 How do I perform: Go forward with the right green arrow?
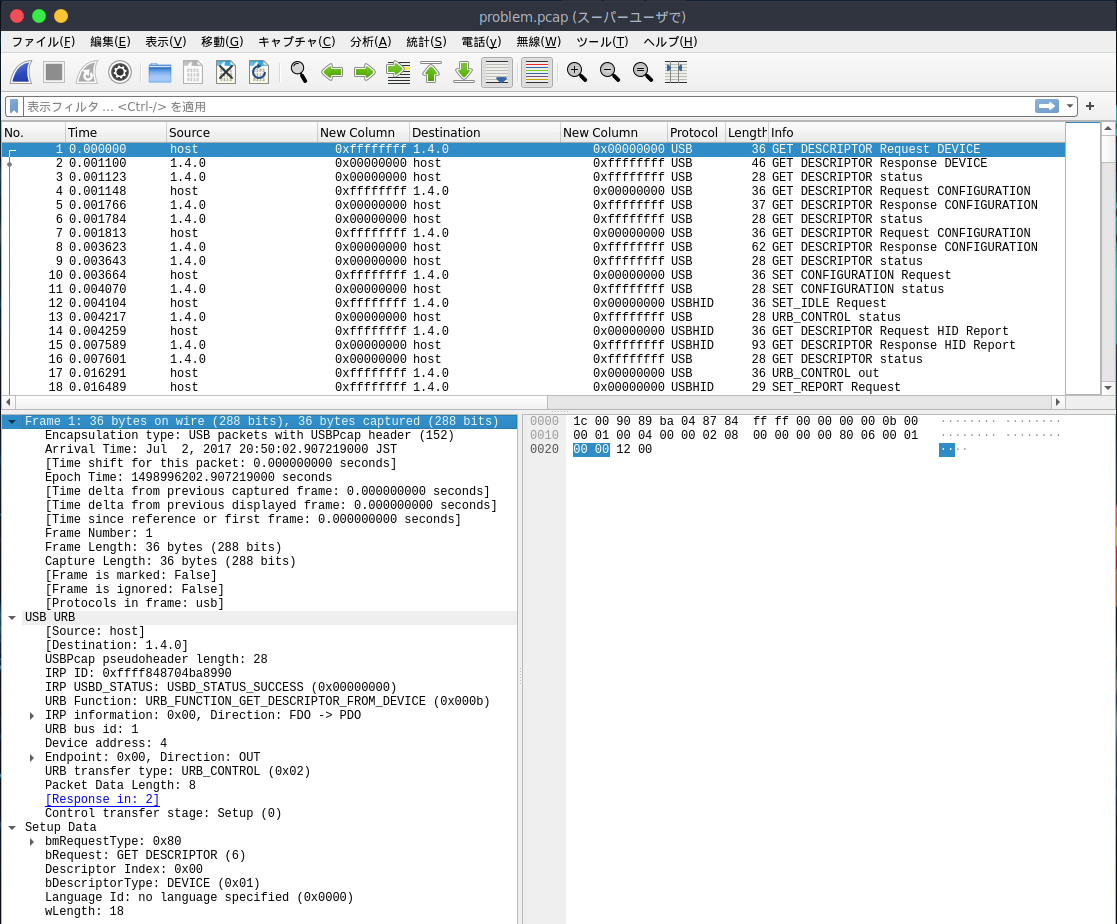(x=365, y=72)
